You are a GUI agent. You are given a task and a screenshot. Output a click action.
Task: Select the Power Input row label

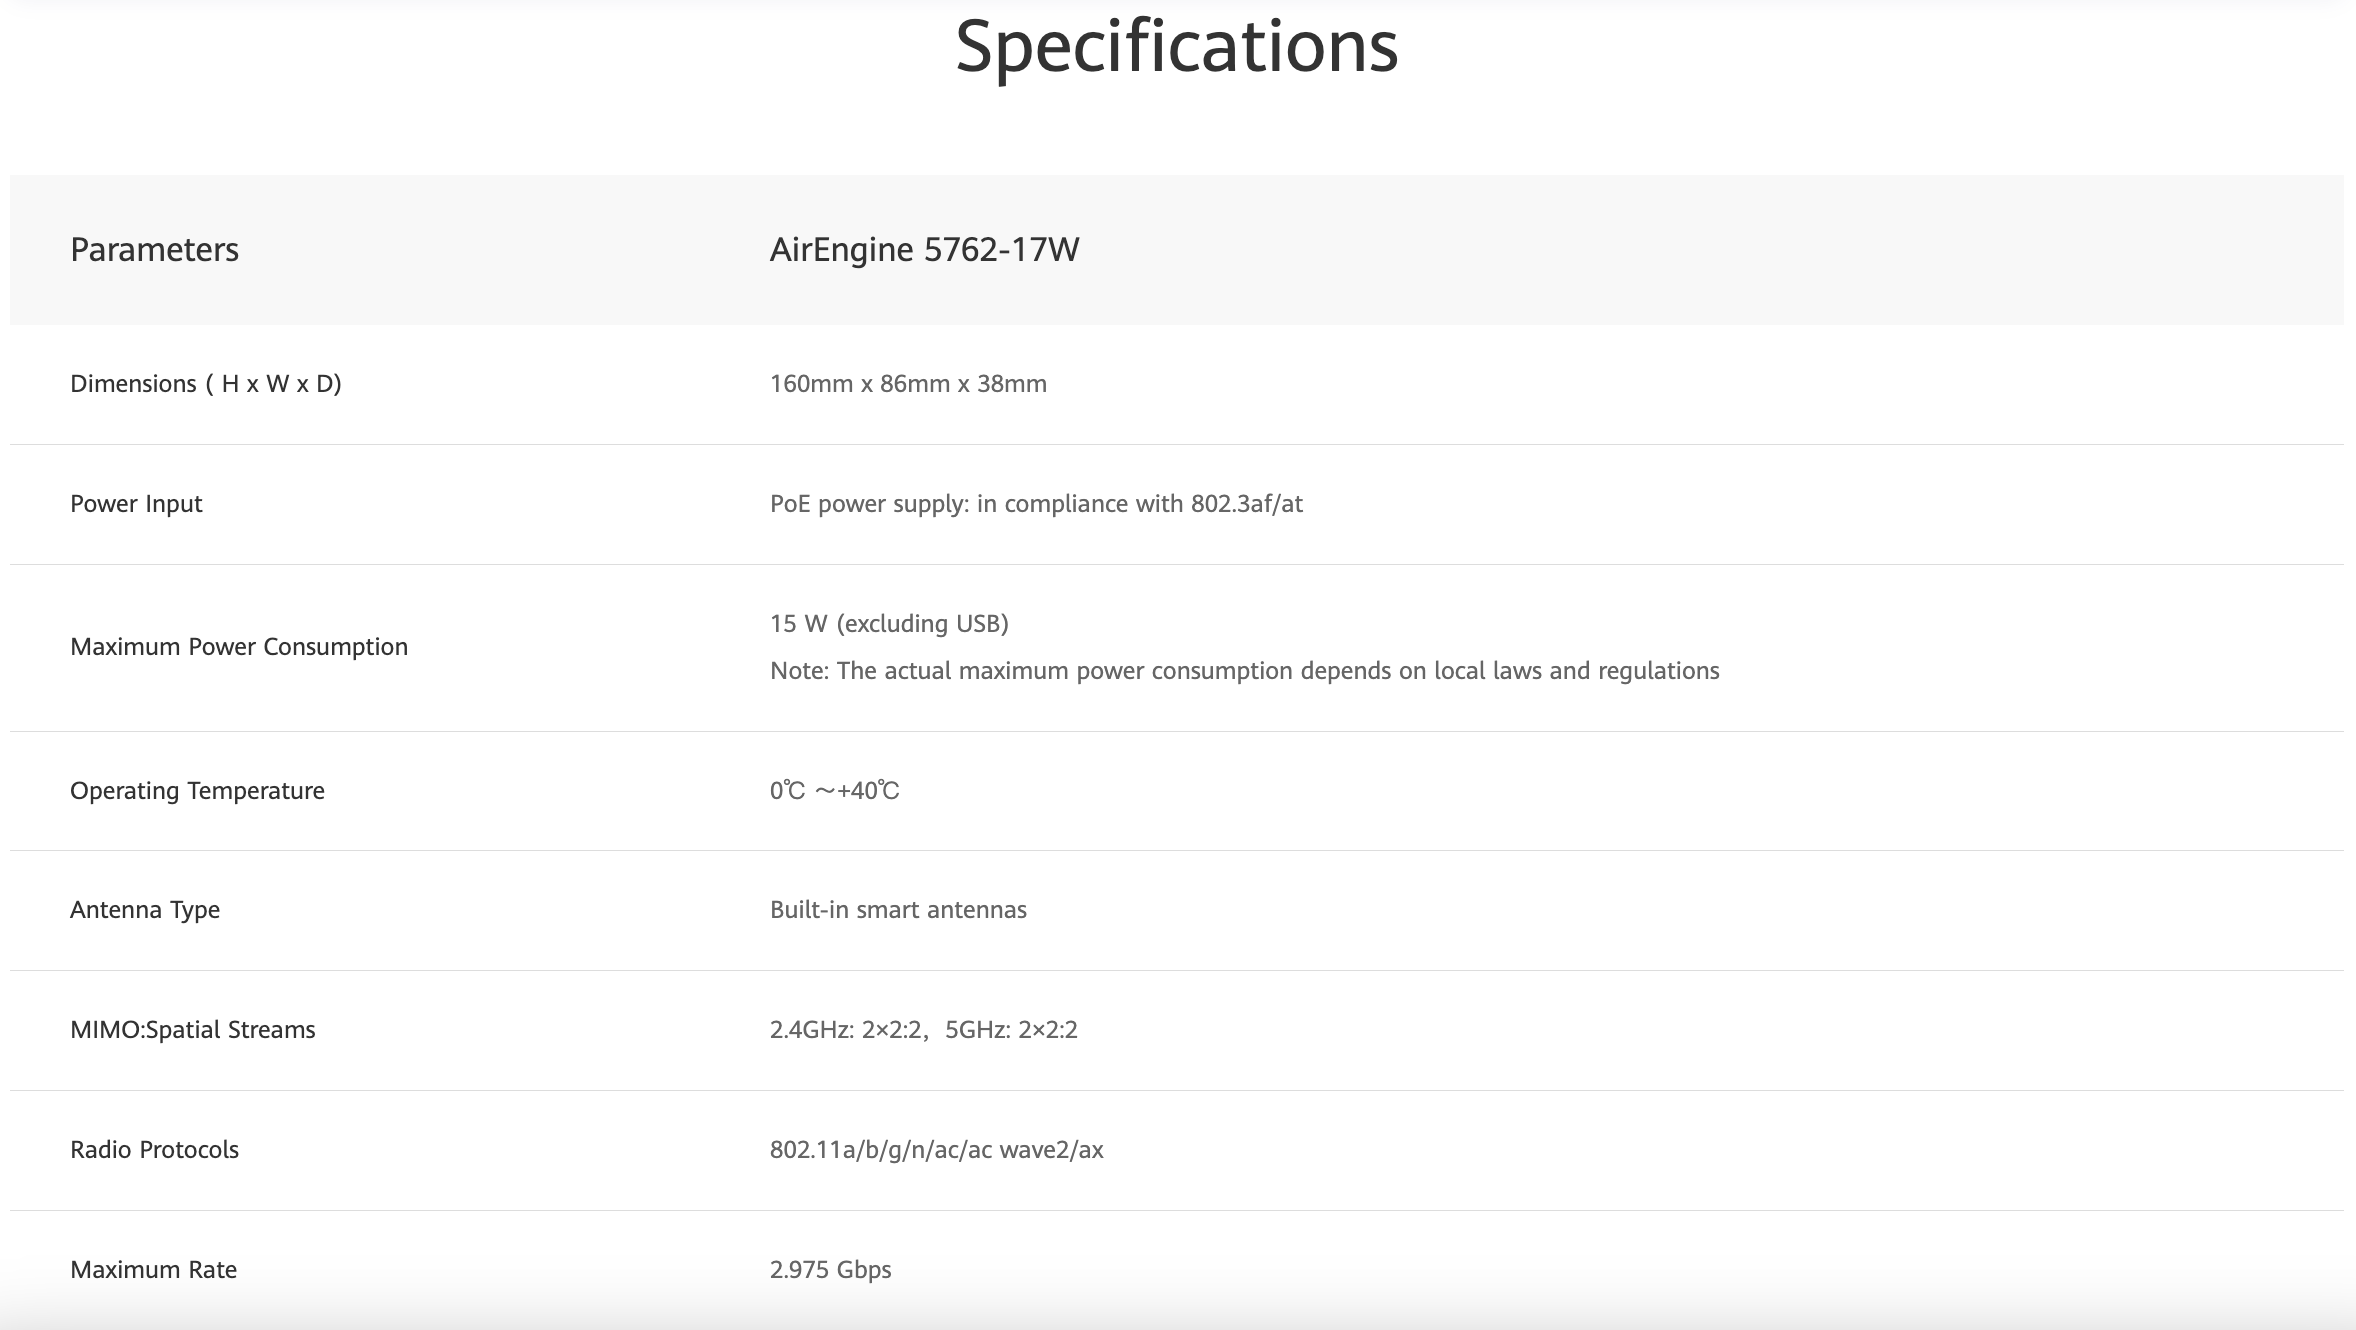pos(136,504)
